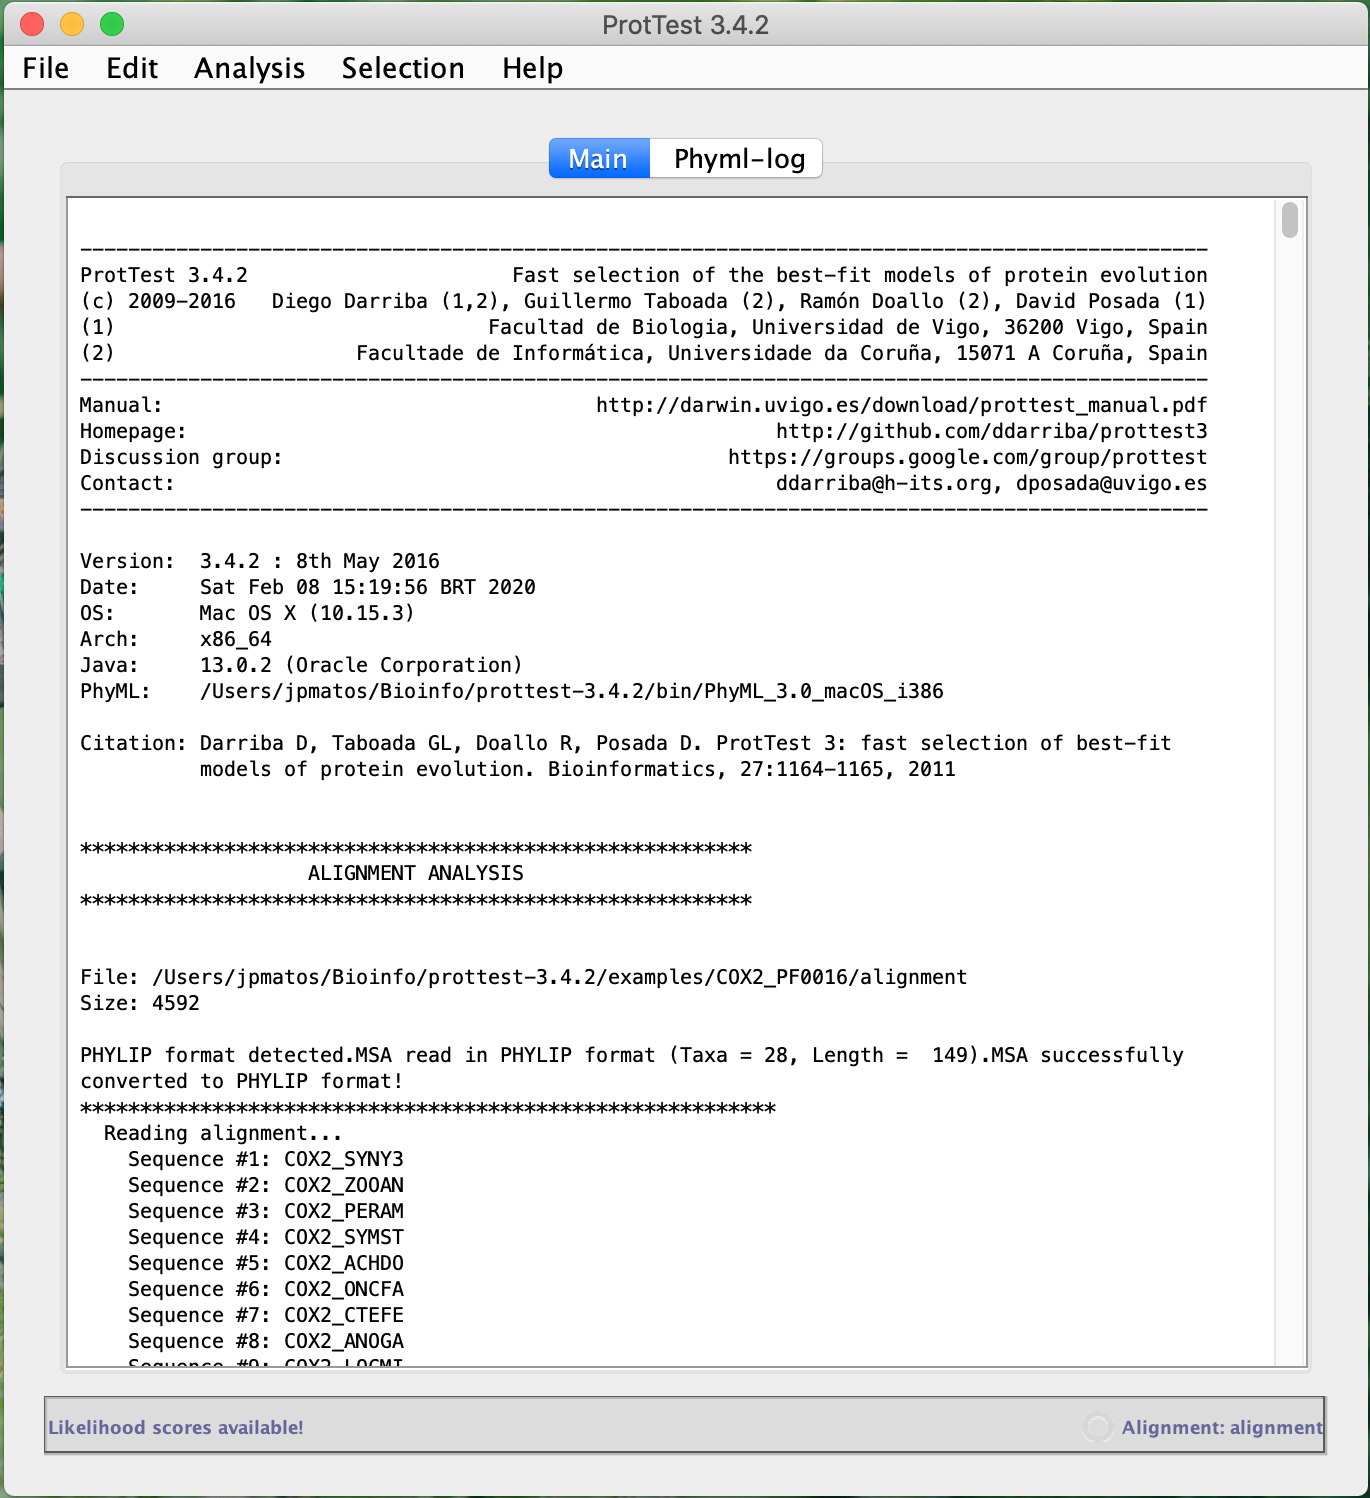Click the Universidade da Coruña affiliation line
The image size is (1370, 1498).
point(643,353)
